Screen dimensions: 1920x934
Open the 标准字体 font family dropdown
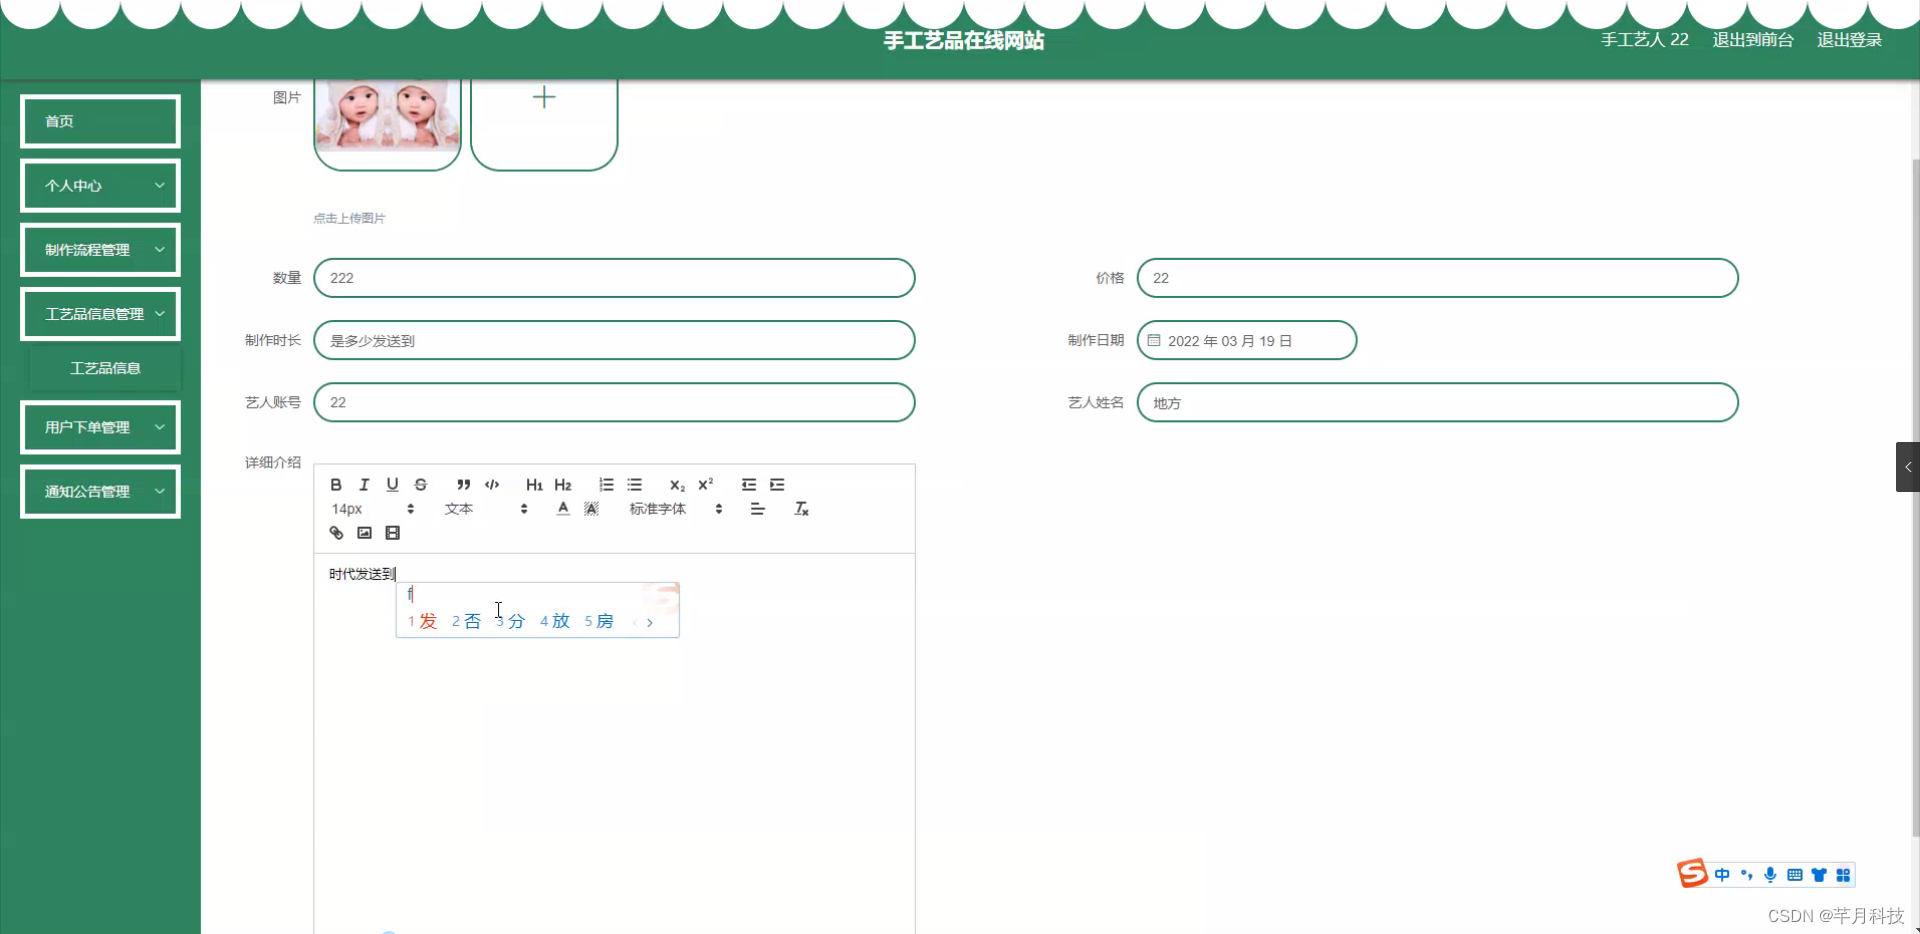click(658, 508)
